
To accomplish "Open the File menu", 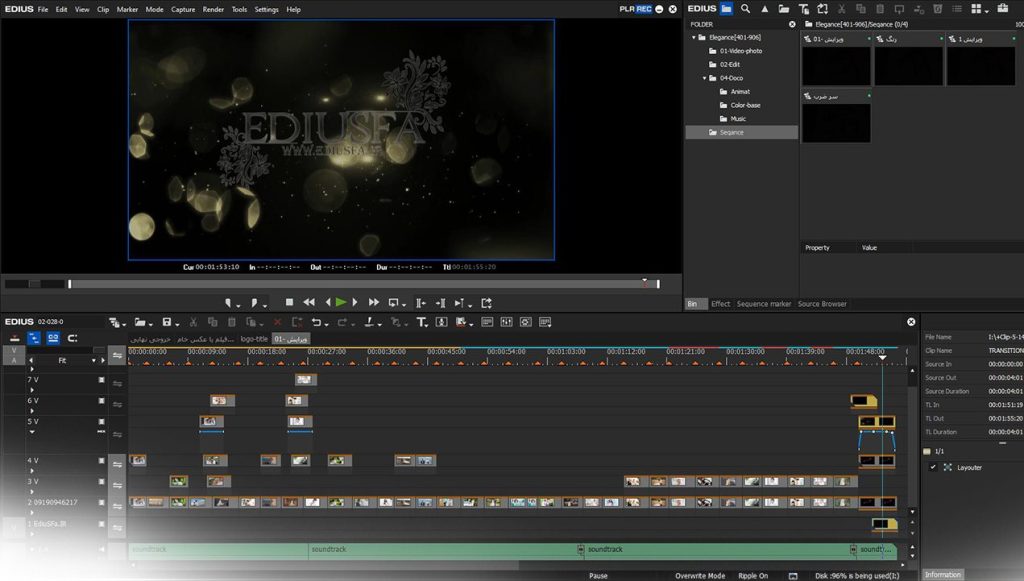I will (43, 9).
